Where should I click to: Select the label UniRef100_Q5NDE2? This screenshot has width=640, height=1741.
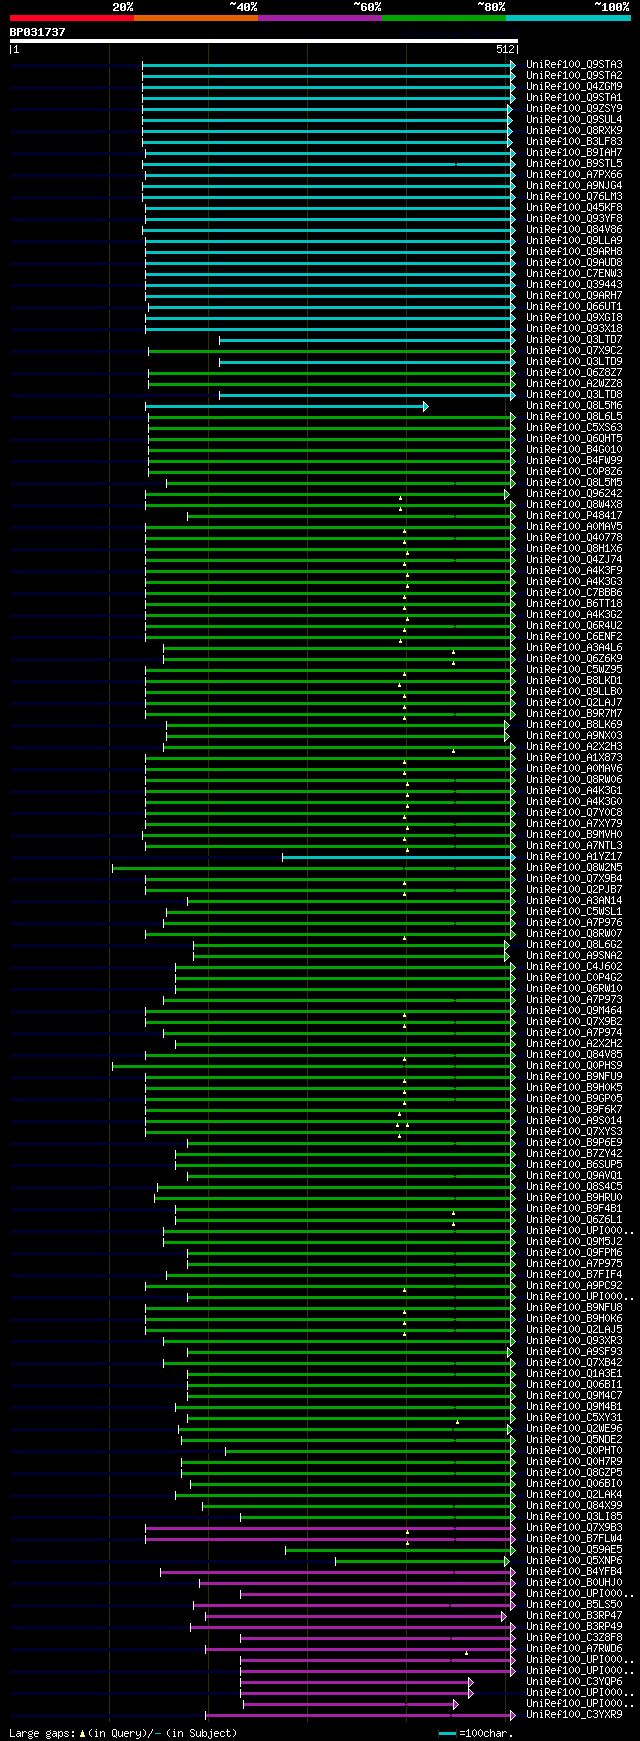coord(574,1440)
